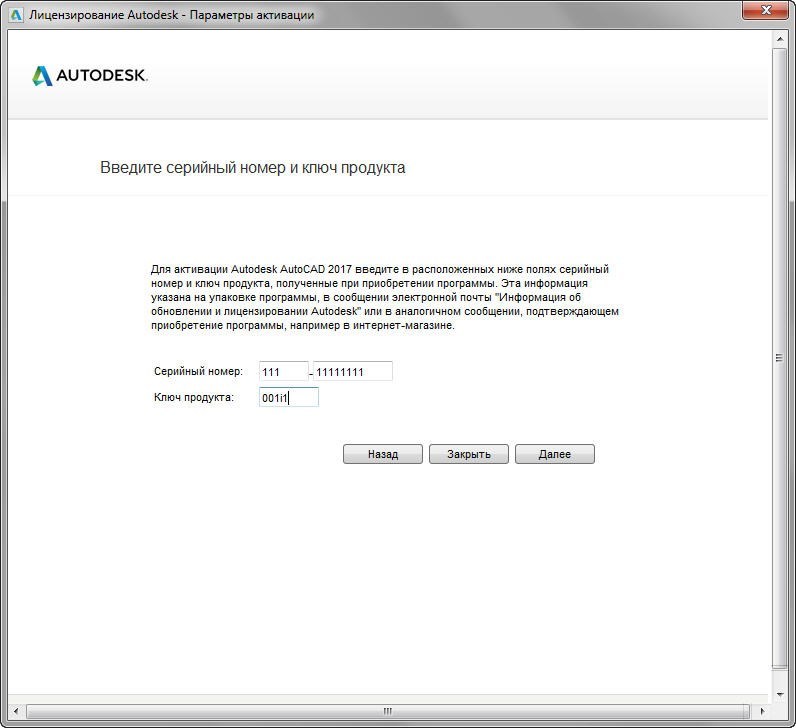Click the vertical scrollbar down arrow
Viewport: 796px width, 728px height.
[x=779, y=693]
